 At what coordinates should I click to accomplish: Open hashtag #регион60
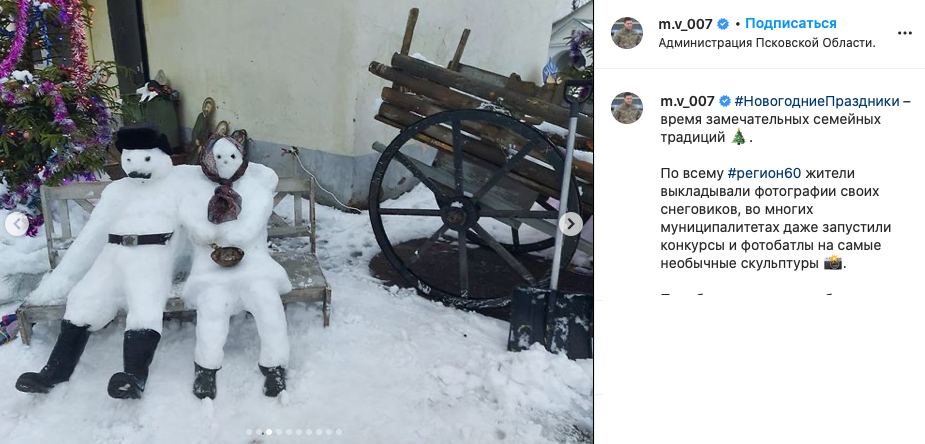tap(764, 173)
